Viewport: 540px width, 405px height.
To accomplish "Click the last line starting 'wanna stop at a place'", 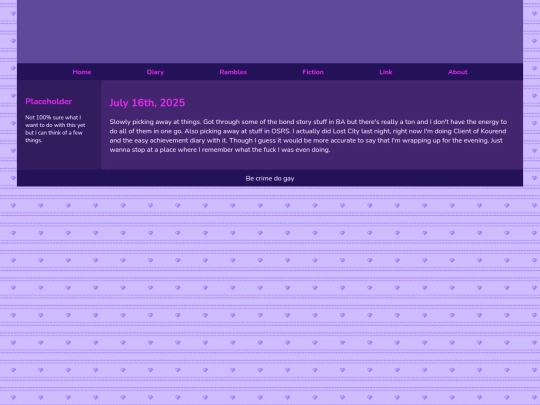I will (220, 150).
